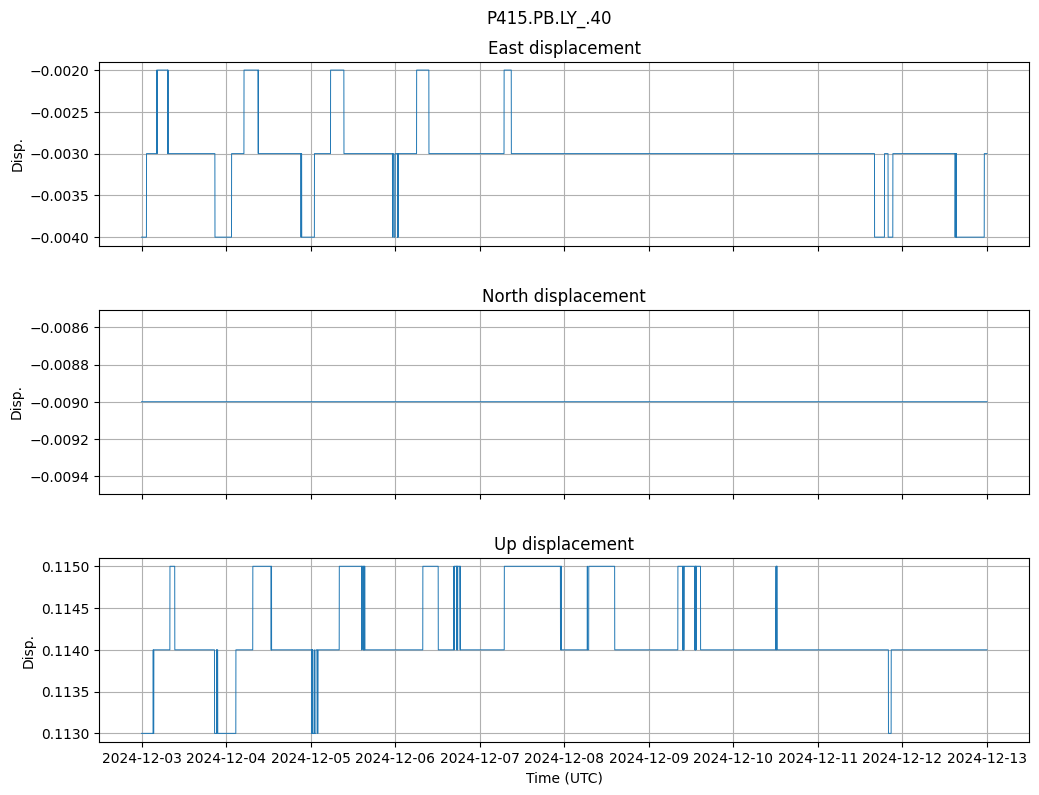The height and width of the screenshot is (795, 1039).
Task: Pick the 2024-12-05 date tick label
Action: click(311, 759)
